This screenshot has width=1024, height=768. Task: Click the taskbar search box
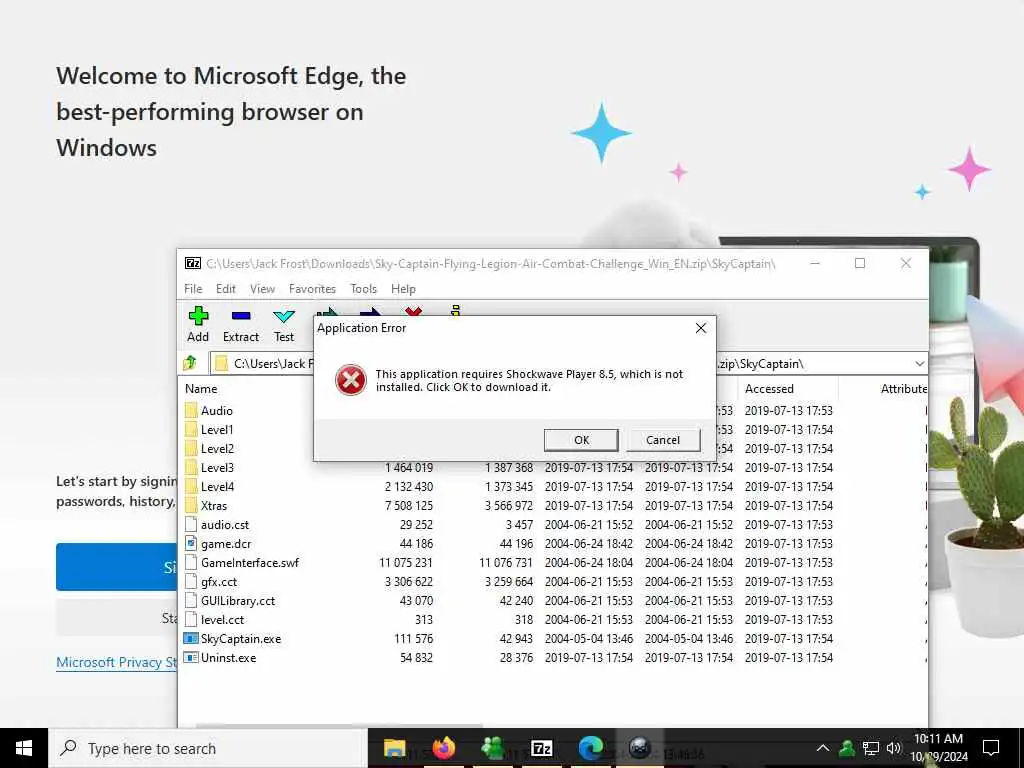pos(208,748)
